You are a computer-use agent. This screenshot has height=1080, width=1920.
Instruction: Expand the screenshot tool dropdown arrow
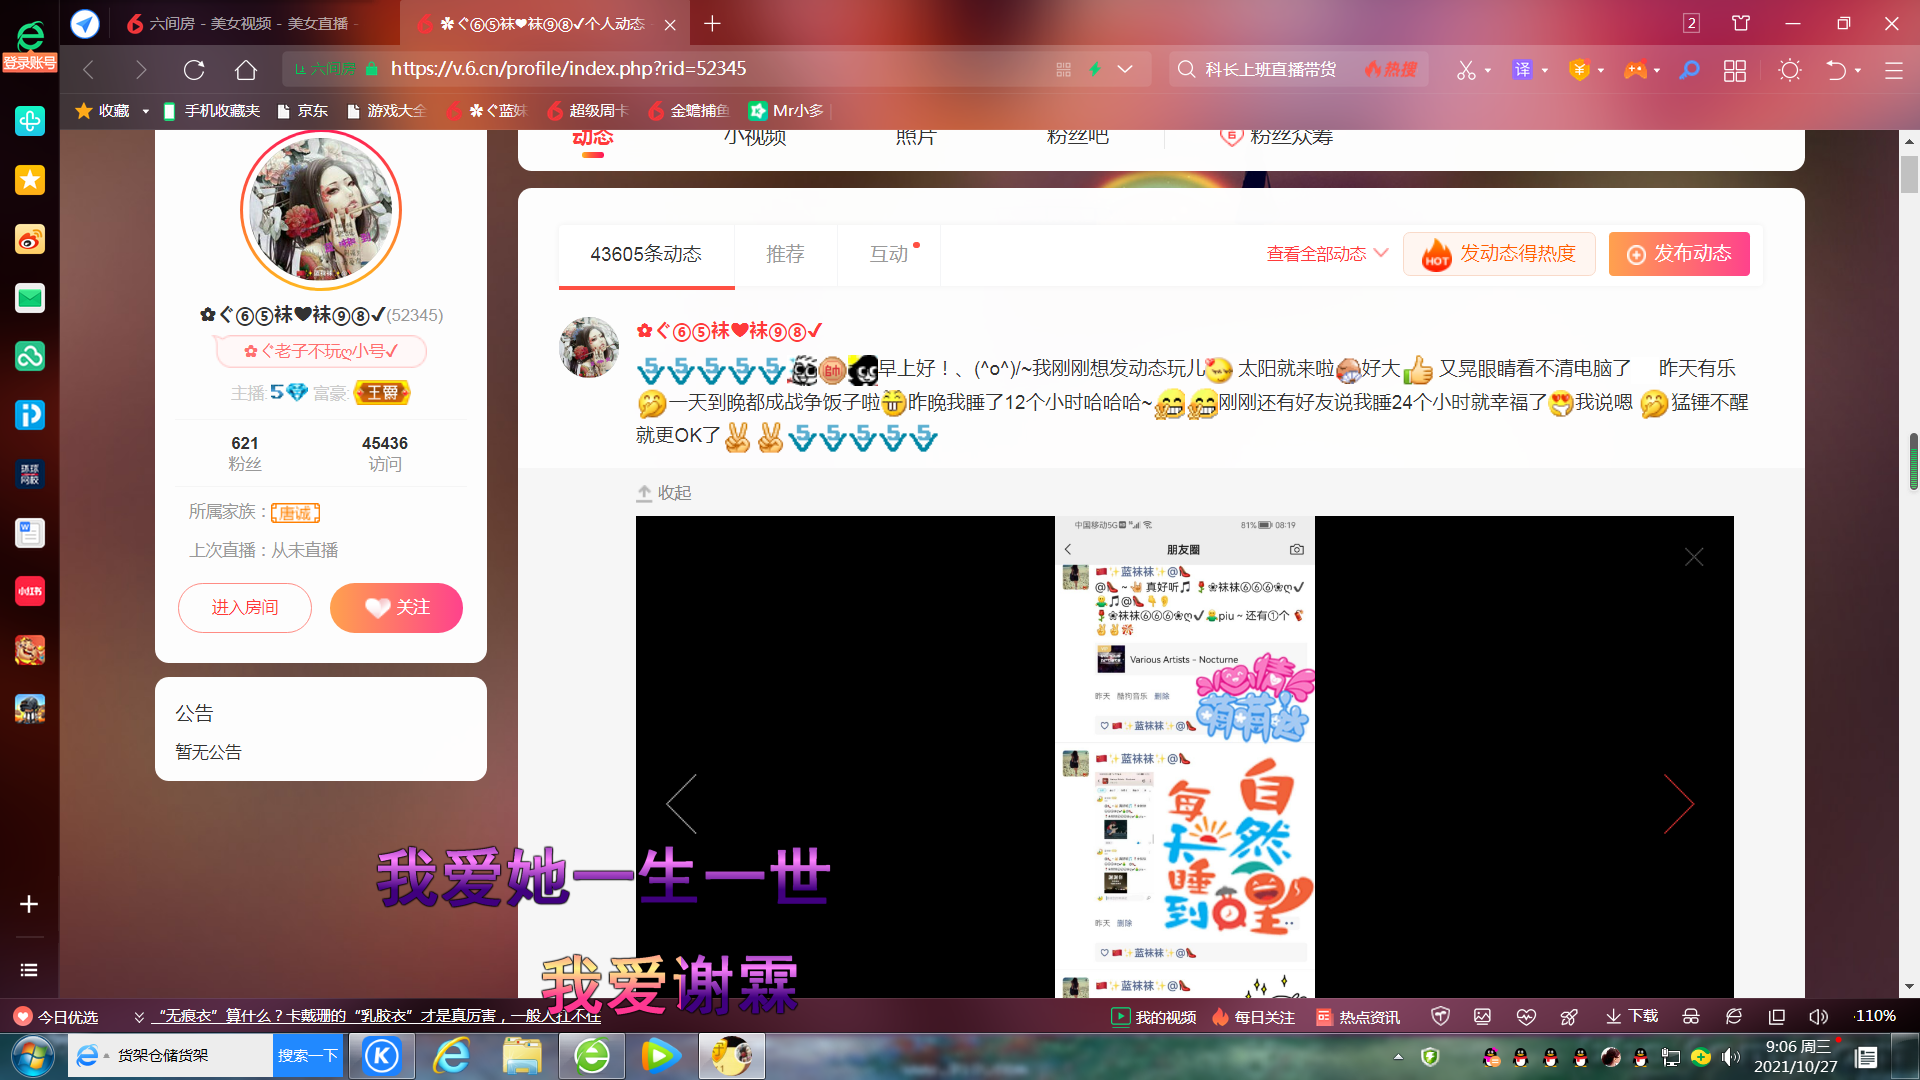[1488, 70]
